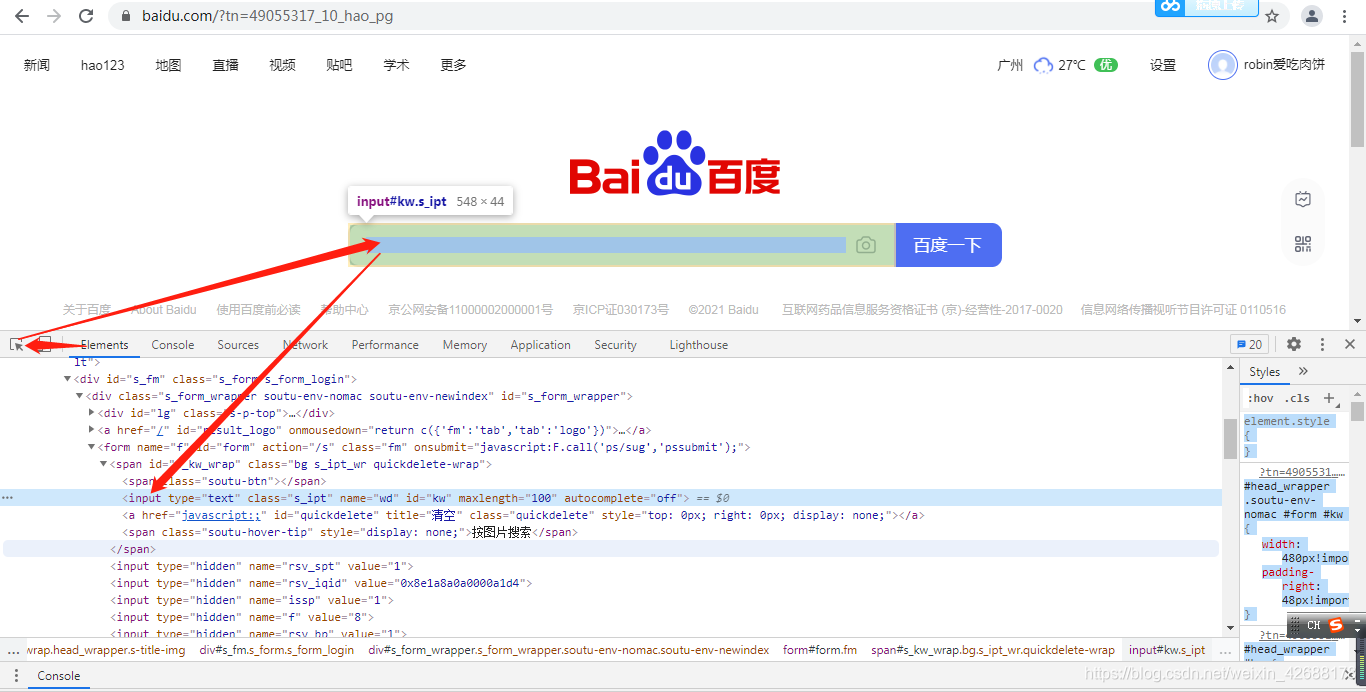Image resolution: width=1366 pixels, height=692 pixels.
Task: Select the input#kw.s_ipt breadcrumb
Action: 1167,650
